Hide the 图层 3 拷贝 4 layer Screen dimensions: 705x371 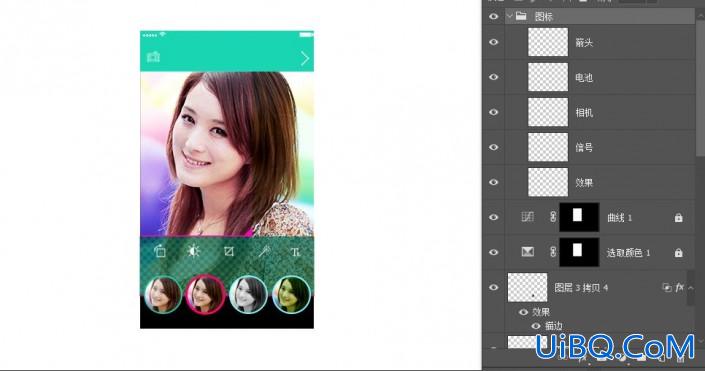(494, 287)
